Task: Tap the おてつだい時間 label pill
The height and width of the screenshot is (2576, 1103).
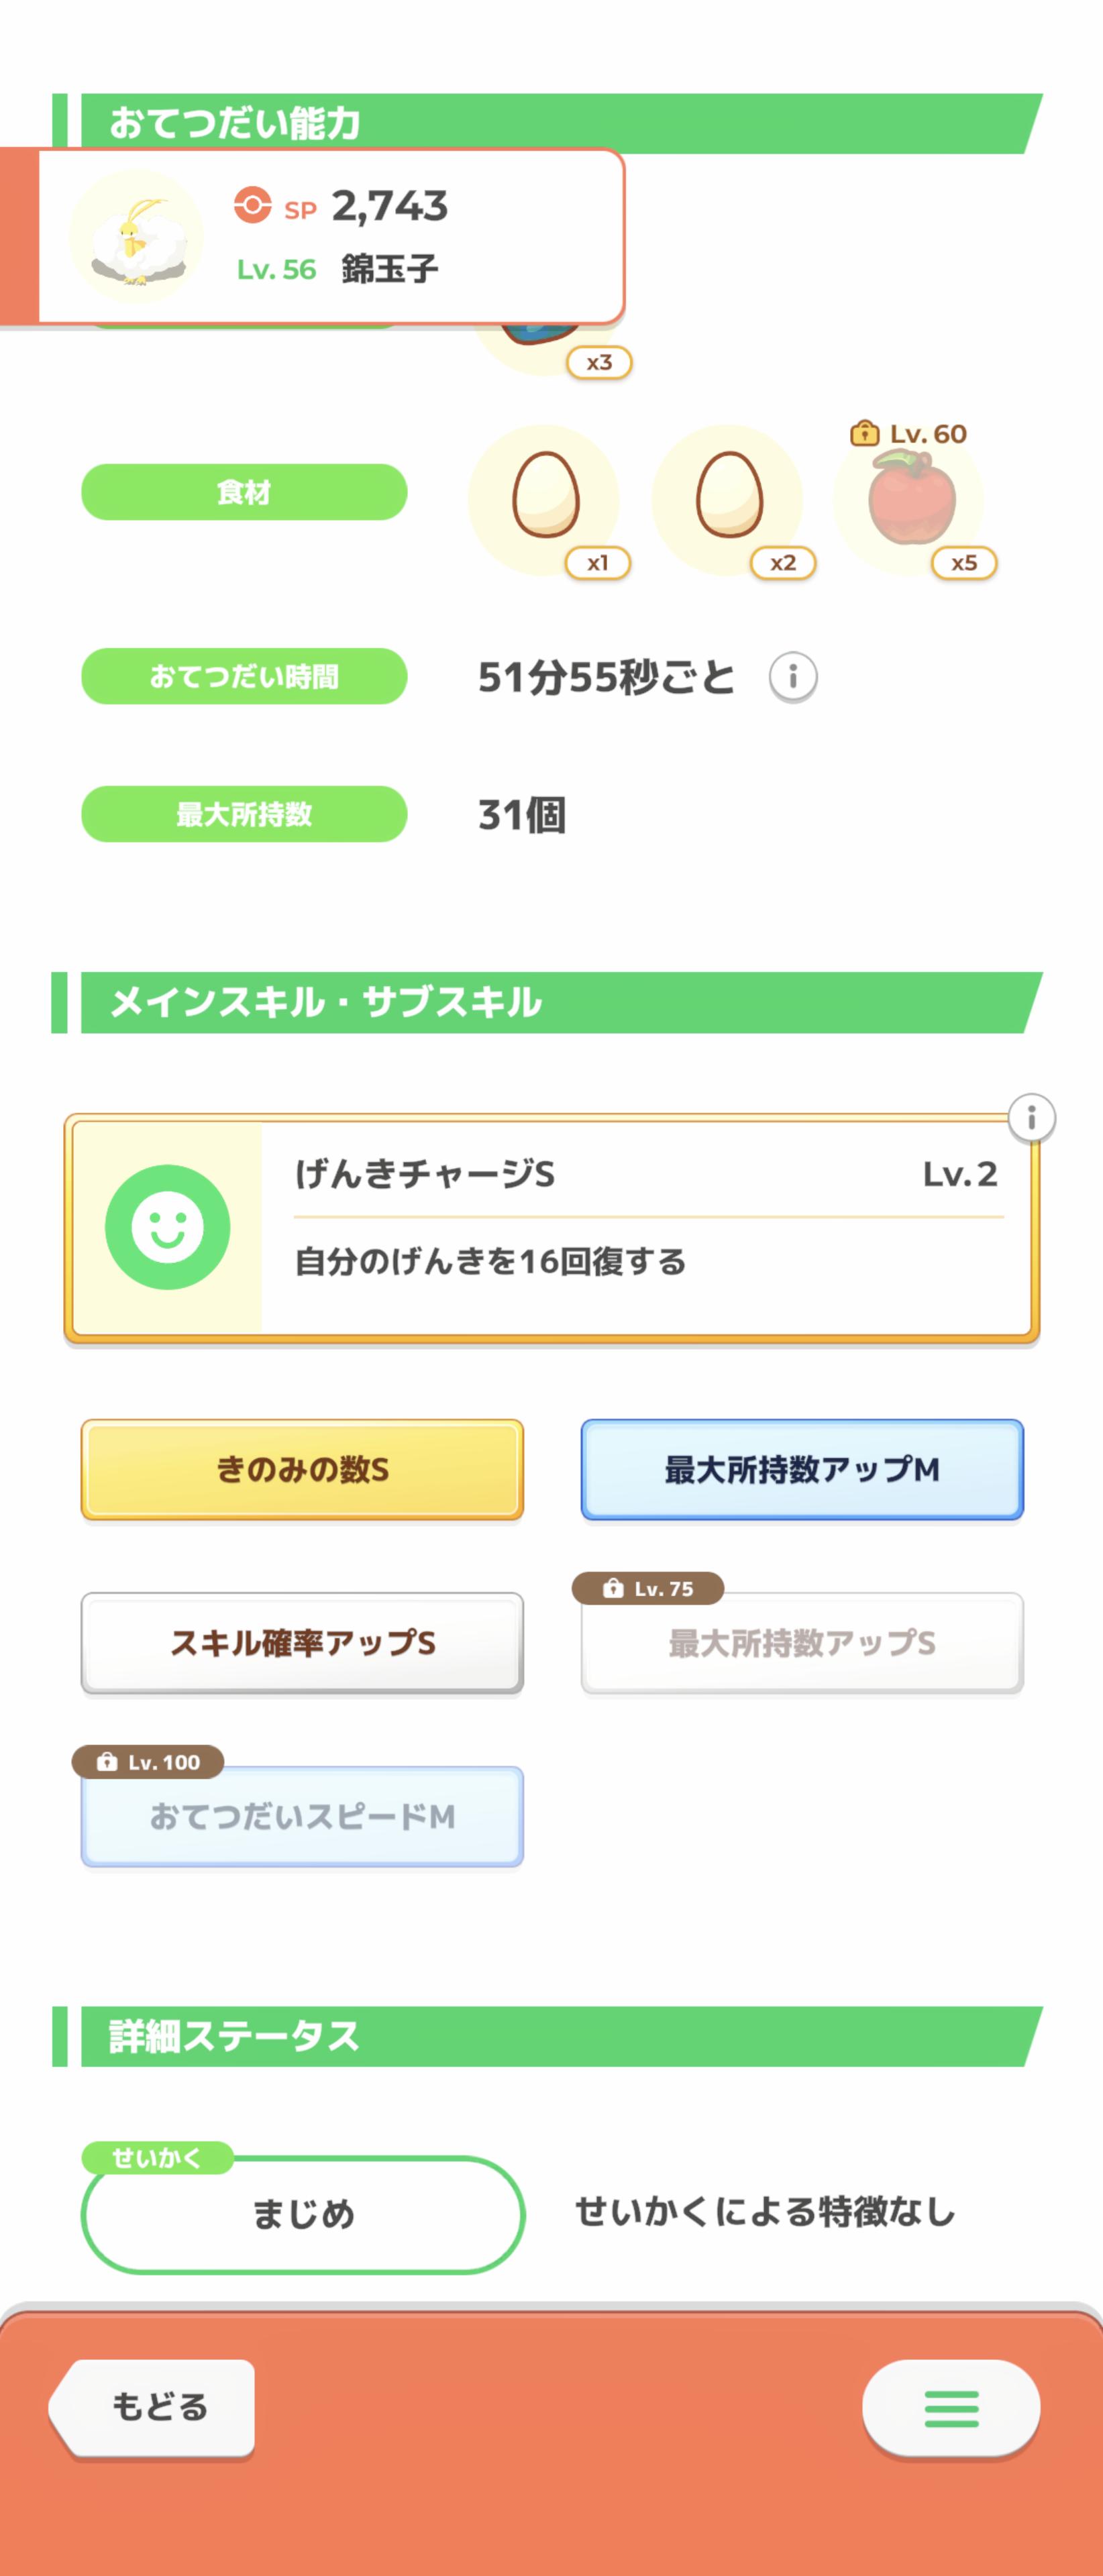Action: click(244, 677)
